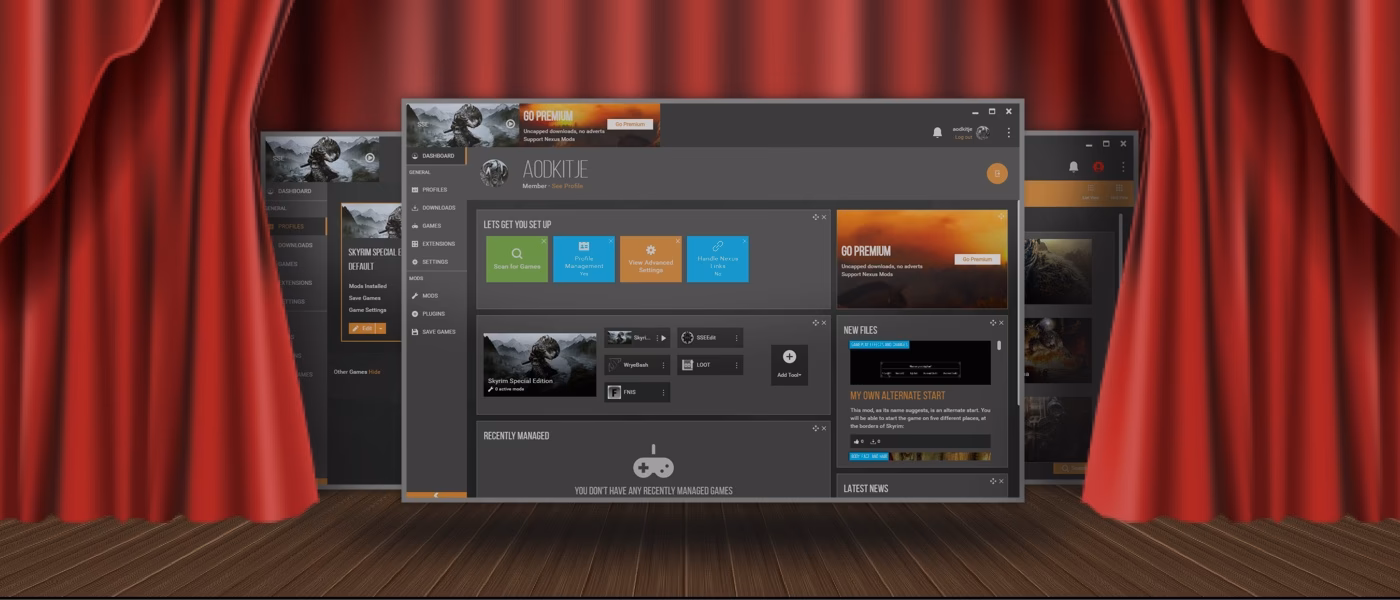Click the Hide link next to Other Games
Screen dimensions: 1400x600
(x=374, y=372)
